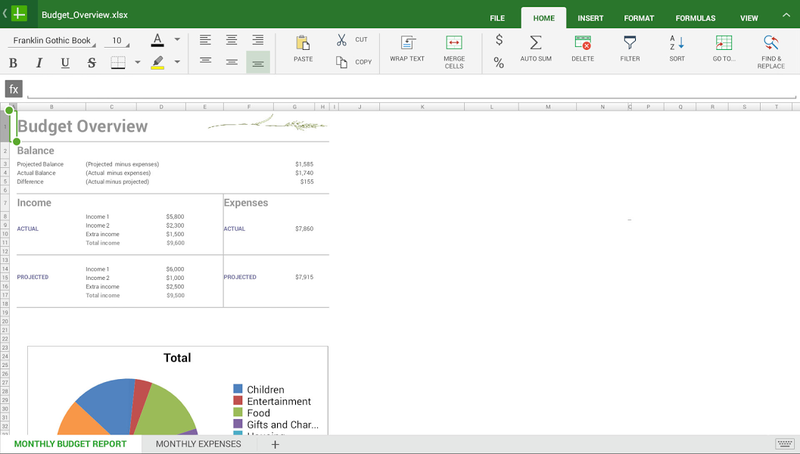Click the yellow highlight color marker
The width and height of the screenshot is (800, 454).
pos(157,63)
